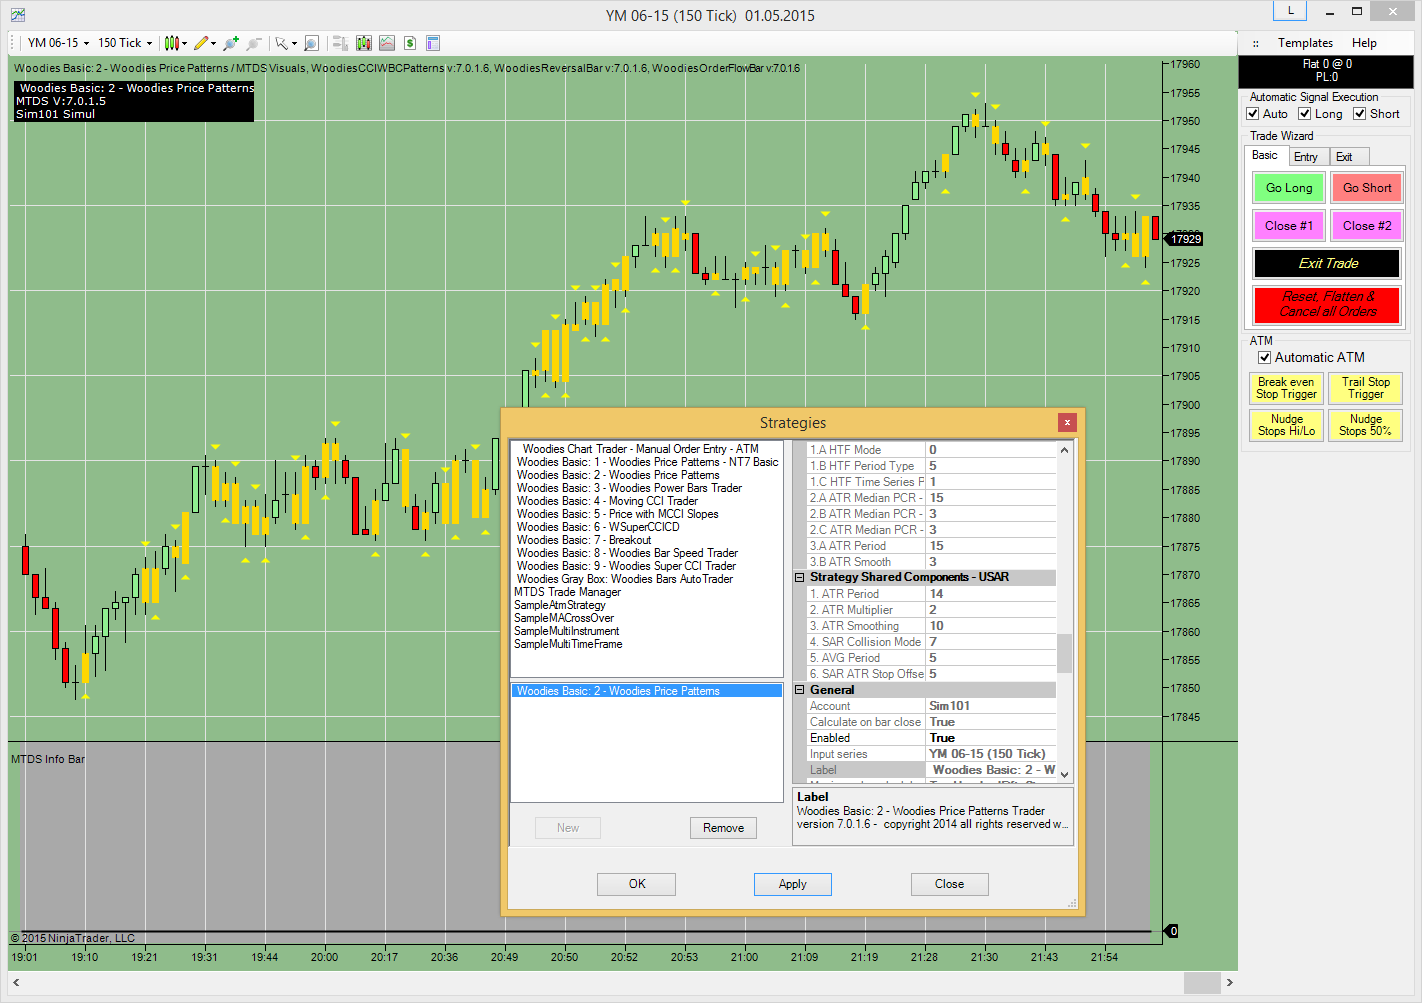Select the pencil drawing tools icon
The width and height of the screenshot is (1422, 1003).
(x=201, y=43)
